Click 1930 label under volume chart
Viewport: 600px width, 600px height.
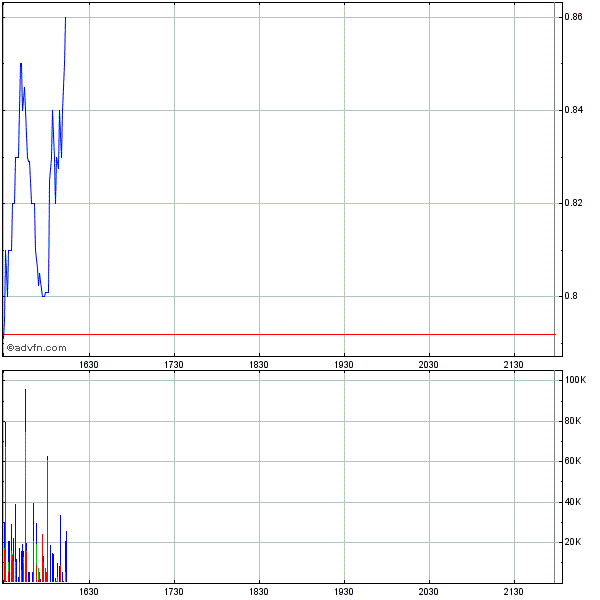click(x=344, y=592)
